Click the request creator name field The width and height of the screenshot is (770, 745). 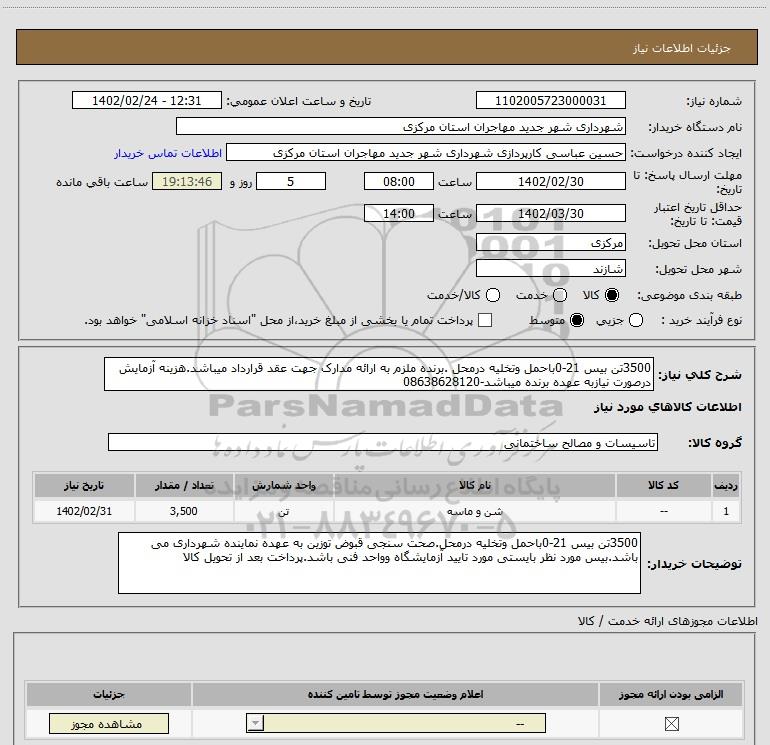pos(425,153)
